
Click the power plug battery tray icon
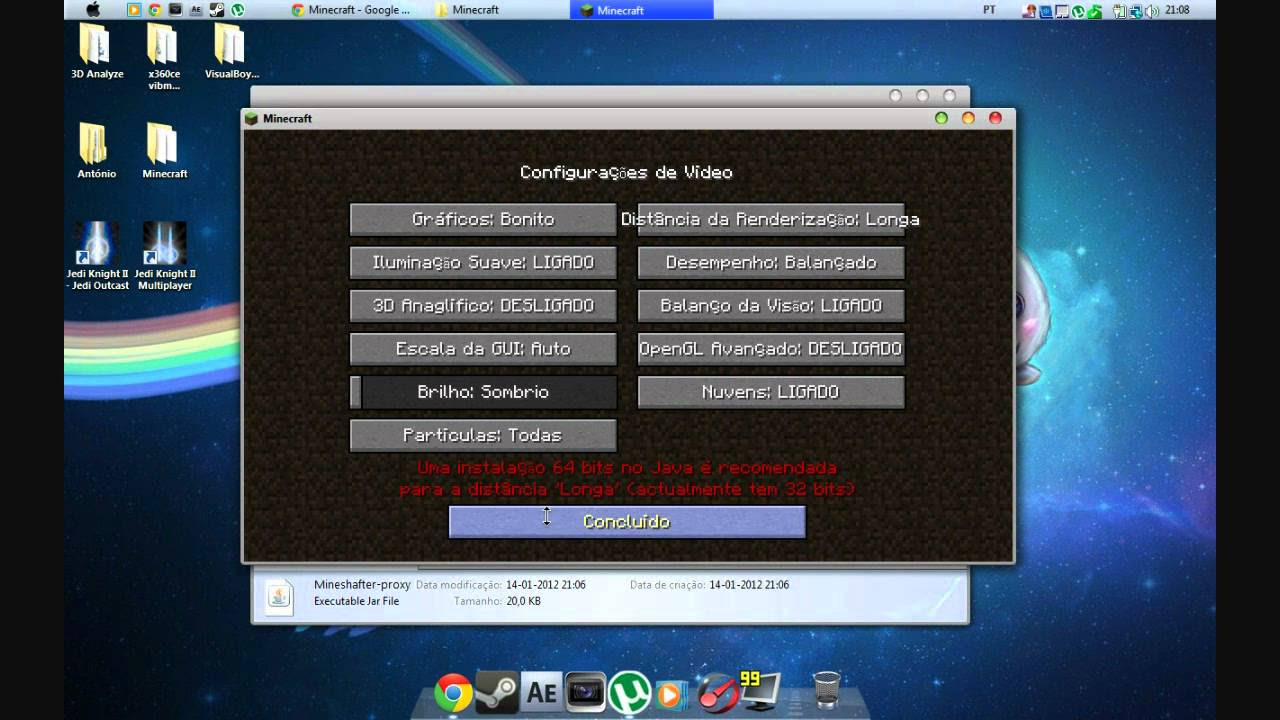coord(1119,10)
